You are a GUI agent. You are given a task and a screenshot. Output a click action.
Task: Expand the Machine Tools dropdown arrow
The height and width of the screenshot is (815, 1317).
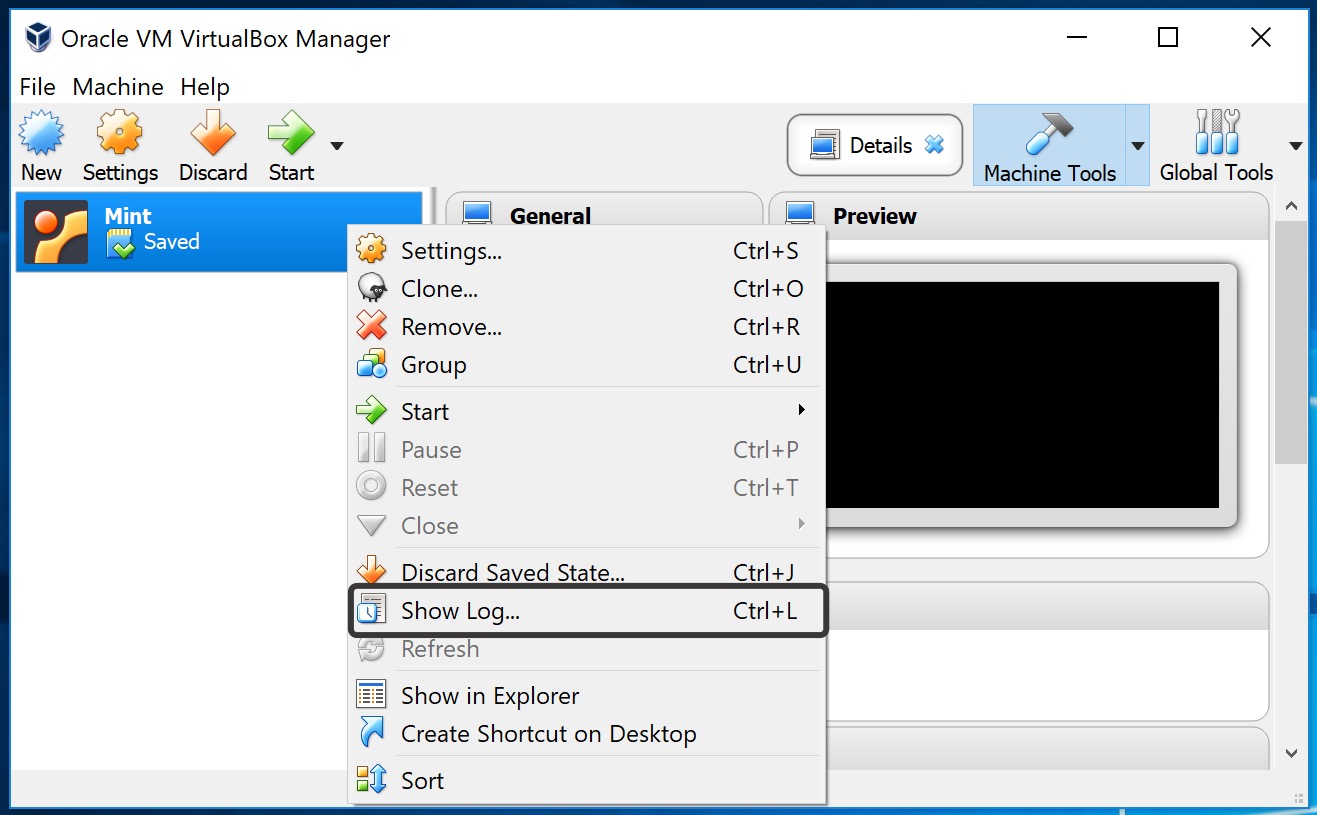(1138, 146)
